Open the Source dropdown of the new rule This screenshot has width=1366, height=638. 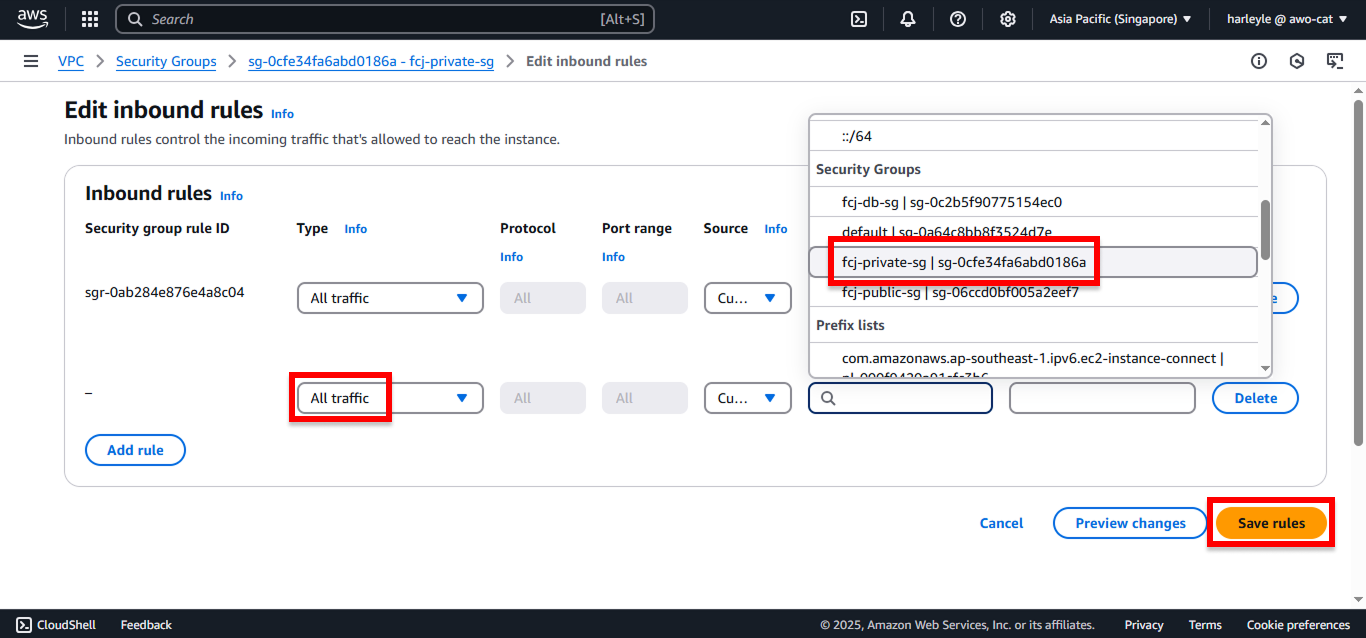coord(747,398)
